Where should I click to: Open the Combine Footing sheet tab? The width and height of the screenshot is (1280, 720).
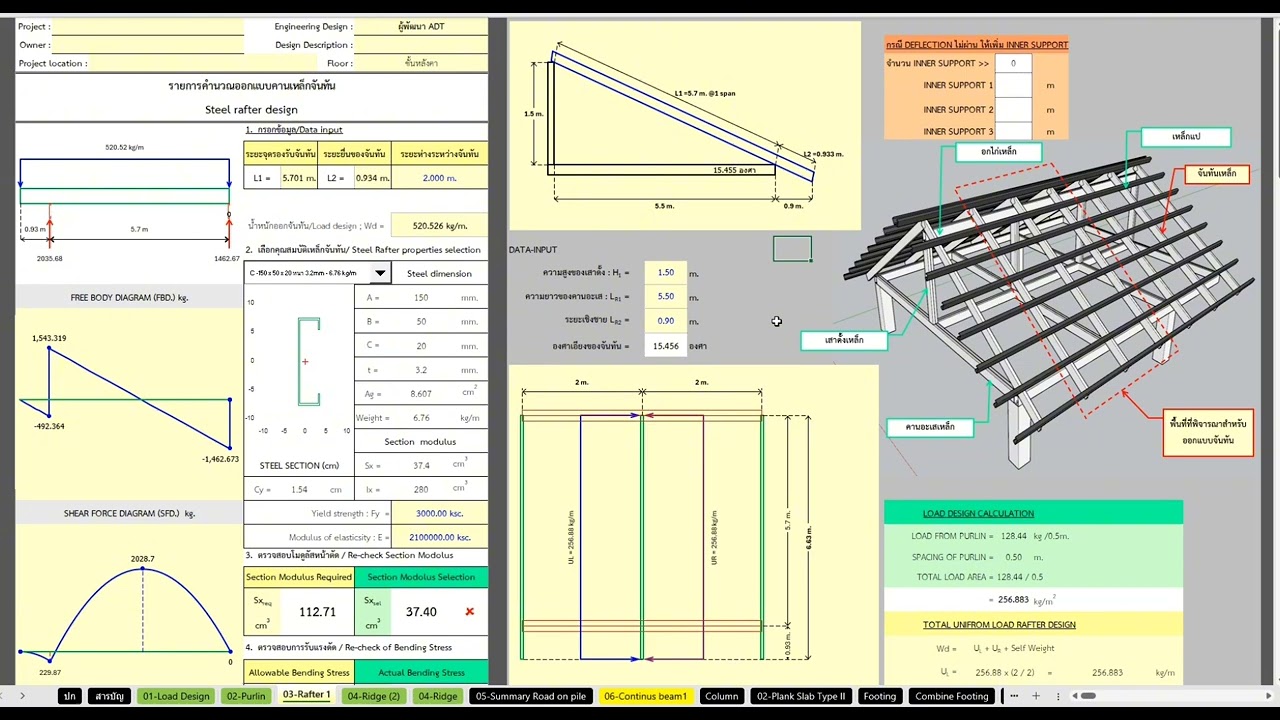click(x=951, y=696)
